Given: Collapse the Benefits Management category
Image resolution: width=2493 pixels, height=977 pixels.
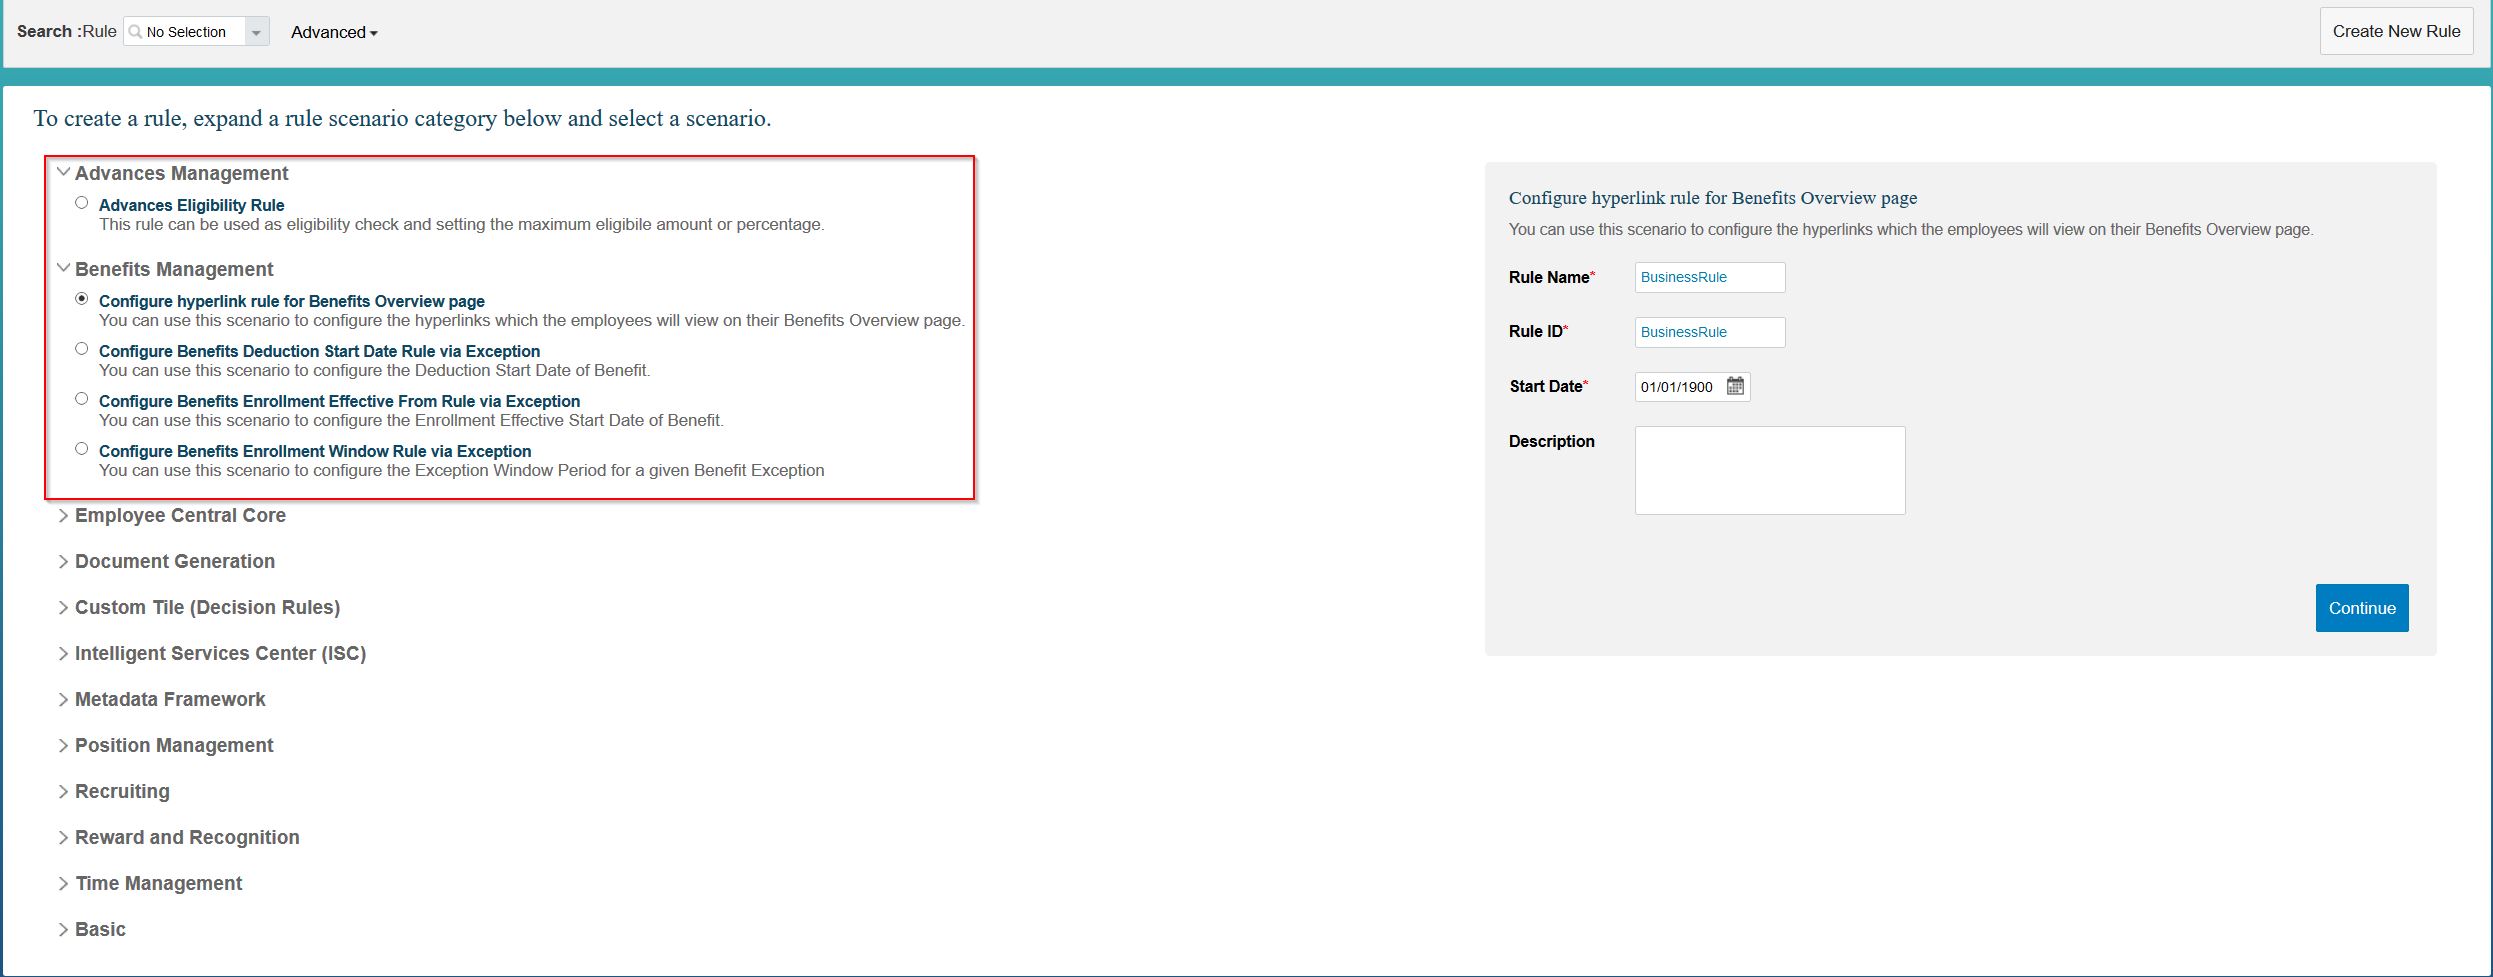Looking at the screenshot, I should click(x=64, y=268).
